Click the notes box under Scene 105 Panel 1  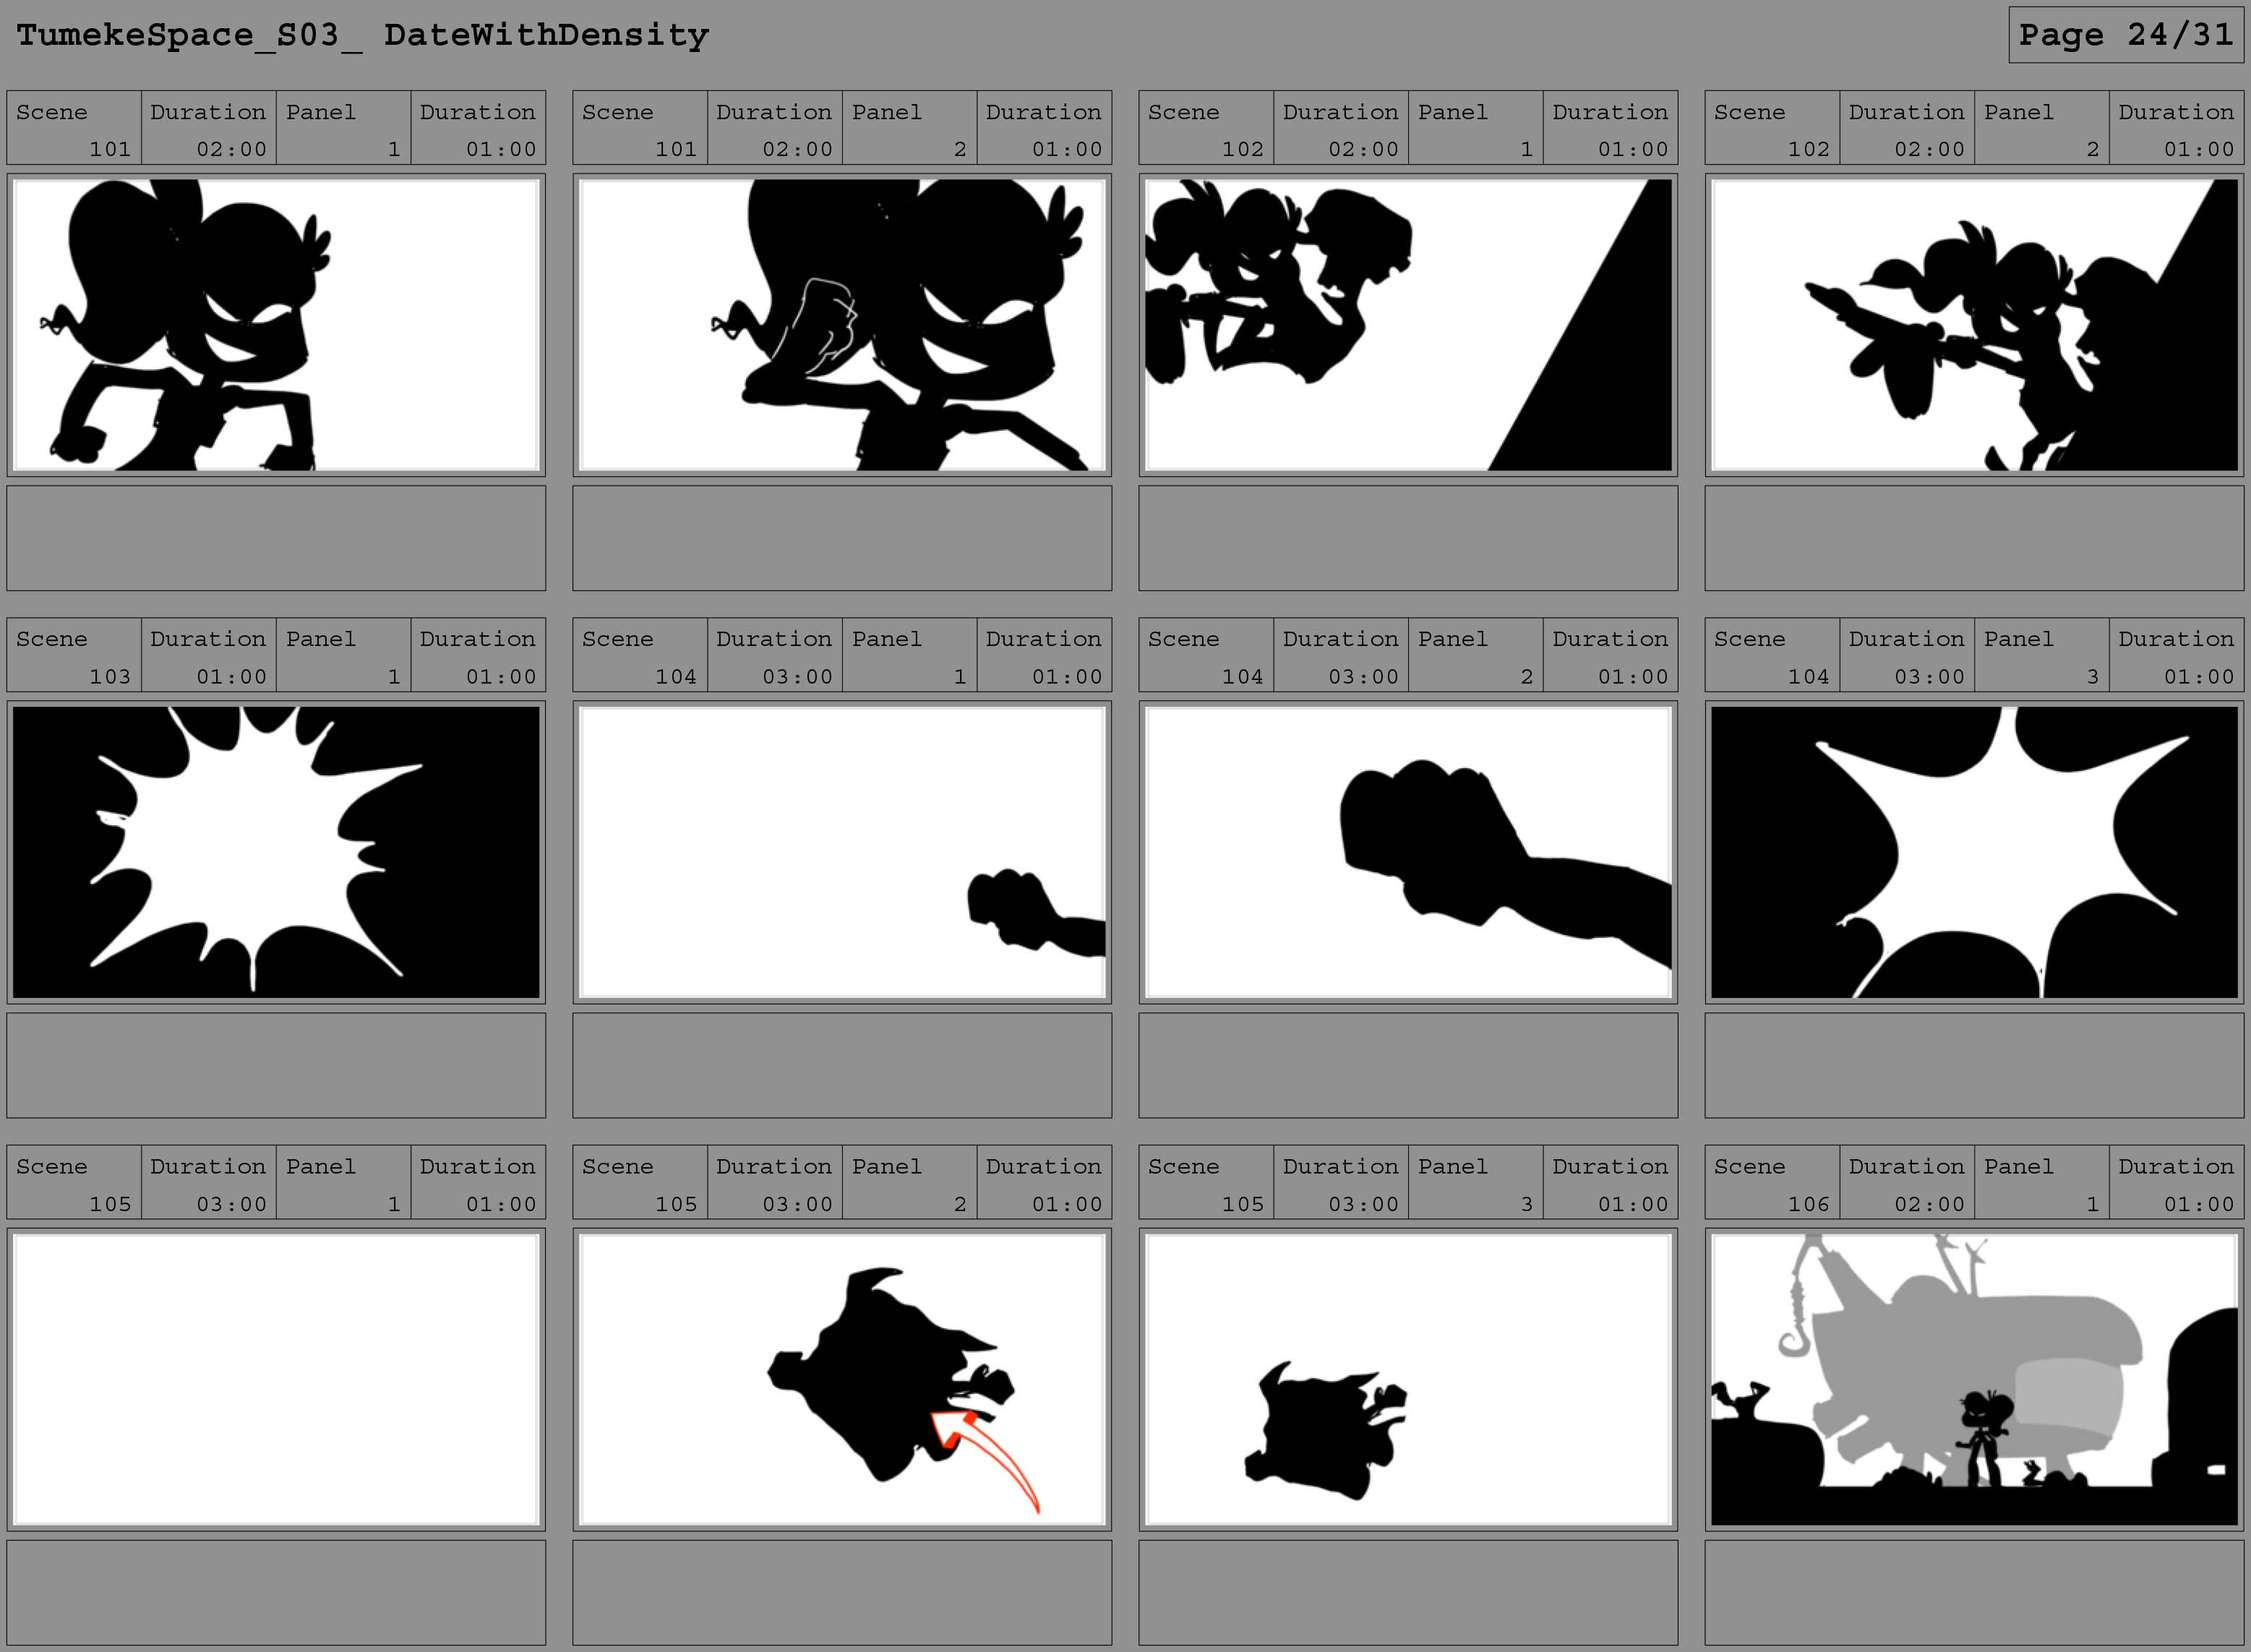point(276,1593)
